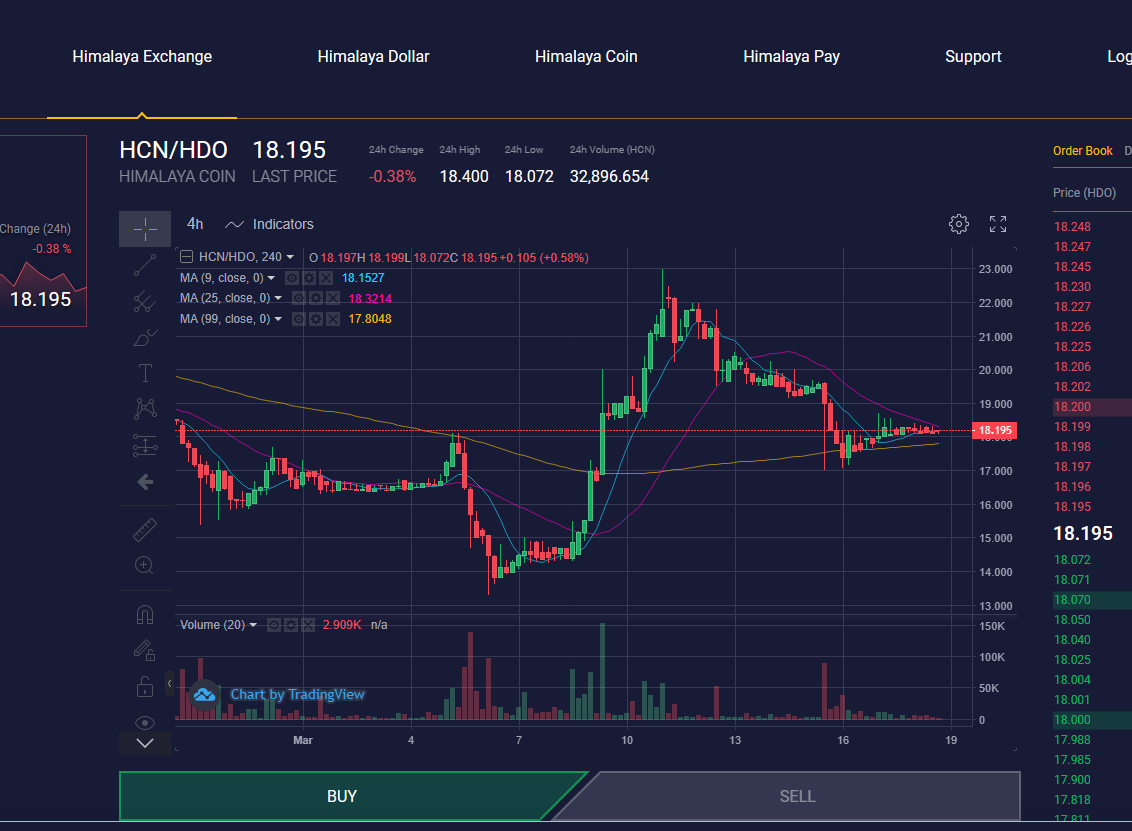The height and width of the screenshot is (831, 1132).
Task: Open MA (25, close, 0) dropdown arrow
Action: coord(278,298)
